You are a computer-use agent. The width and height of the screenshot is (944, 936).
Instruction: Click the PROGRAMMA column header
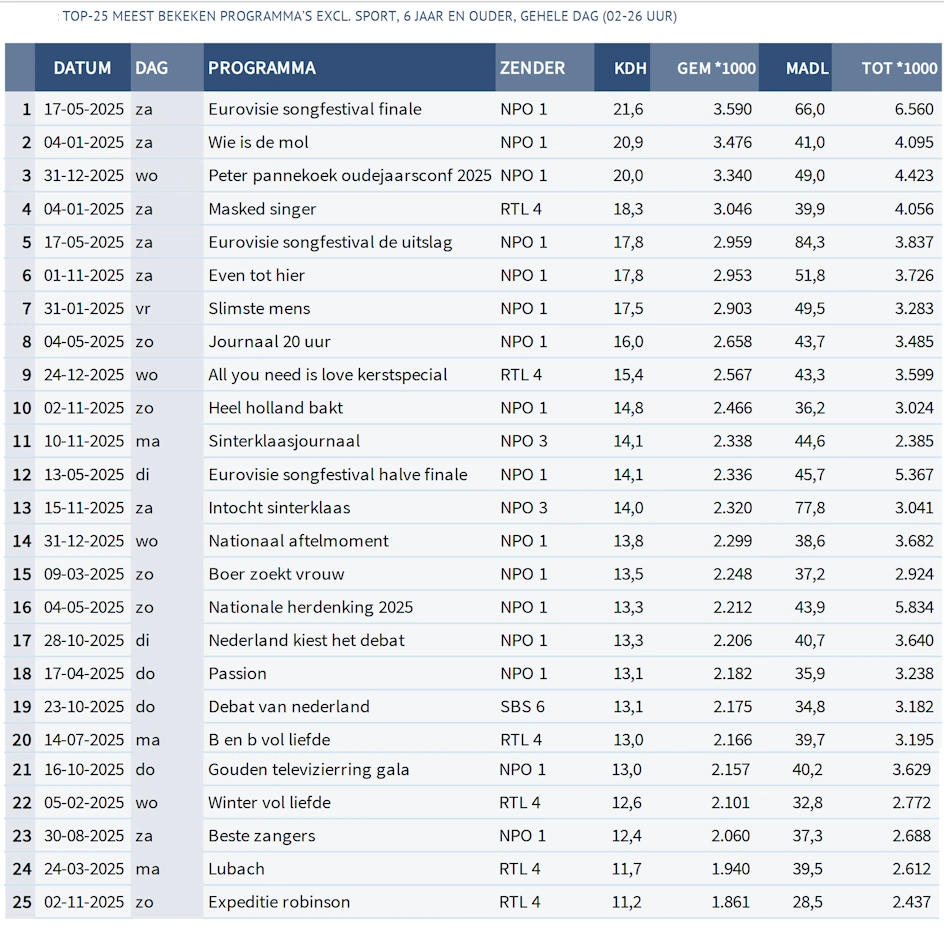(262, 68)
